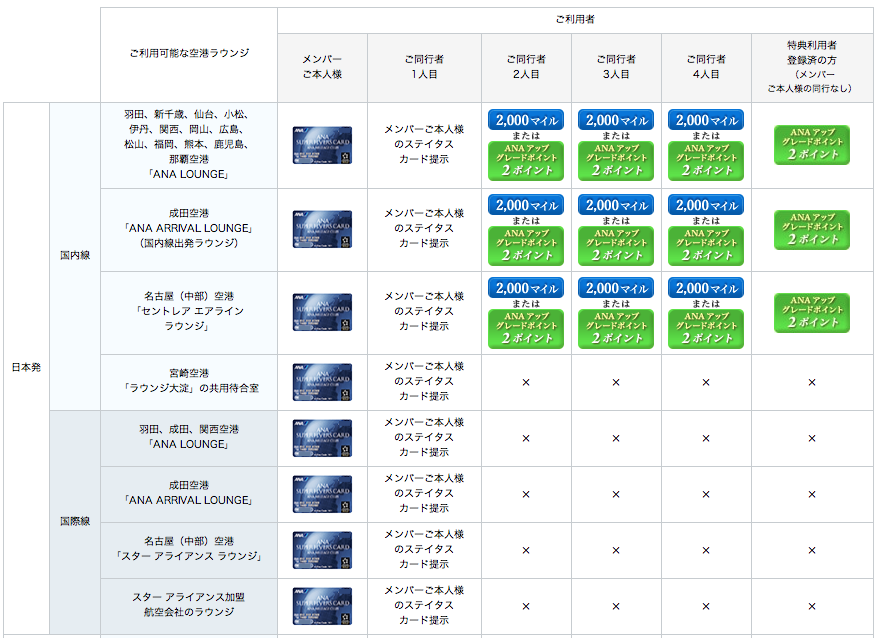Click the 名古屋（中部）空港「スター アライアンス ラウンジ」 cell
This screenshot has height=638, width=880.
point(189,549)
